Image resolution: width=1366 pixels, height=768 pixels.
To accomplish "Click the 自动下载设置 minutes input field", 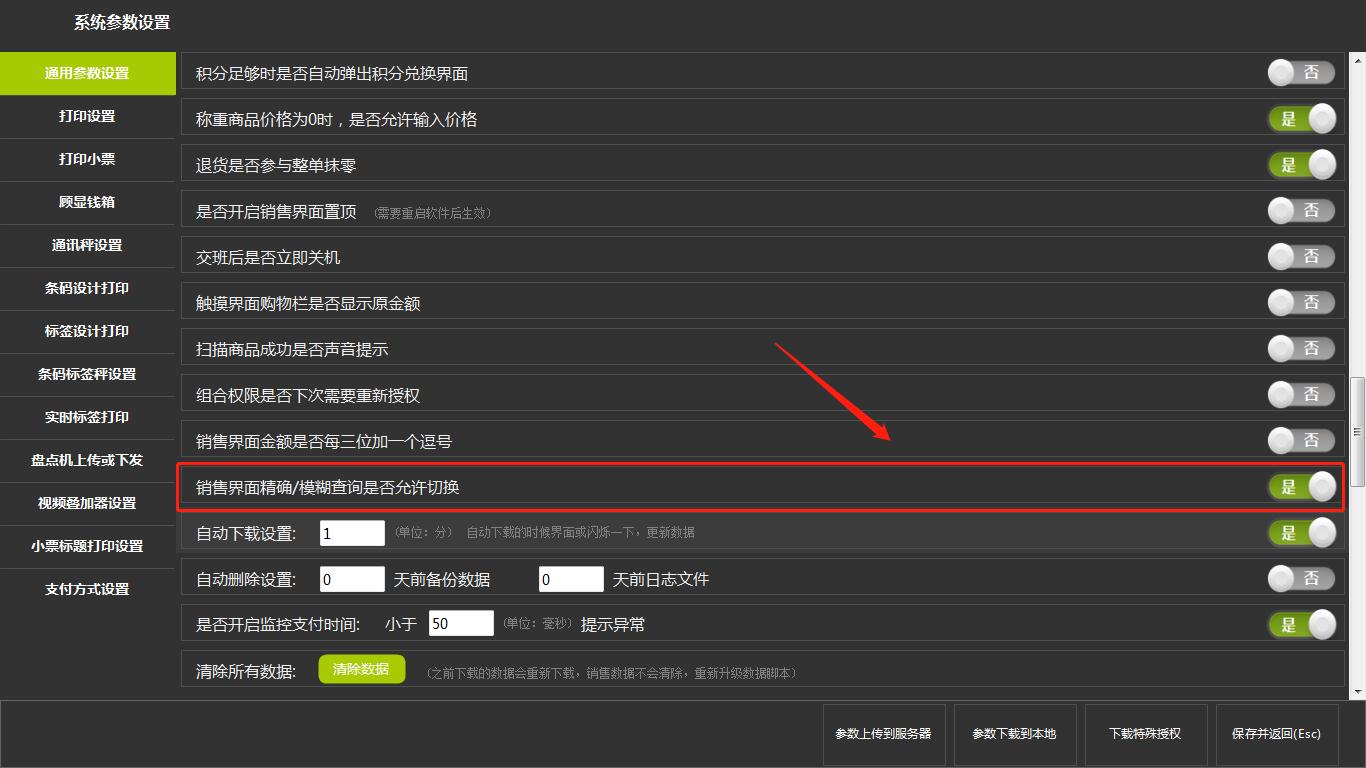I will [352, 533].
